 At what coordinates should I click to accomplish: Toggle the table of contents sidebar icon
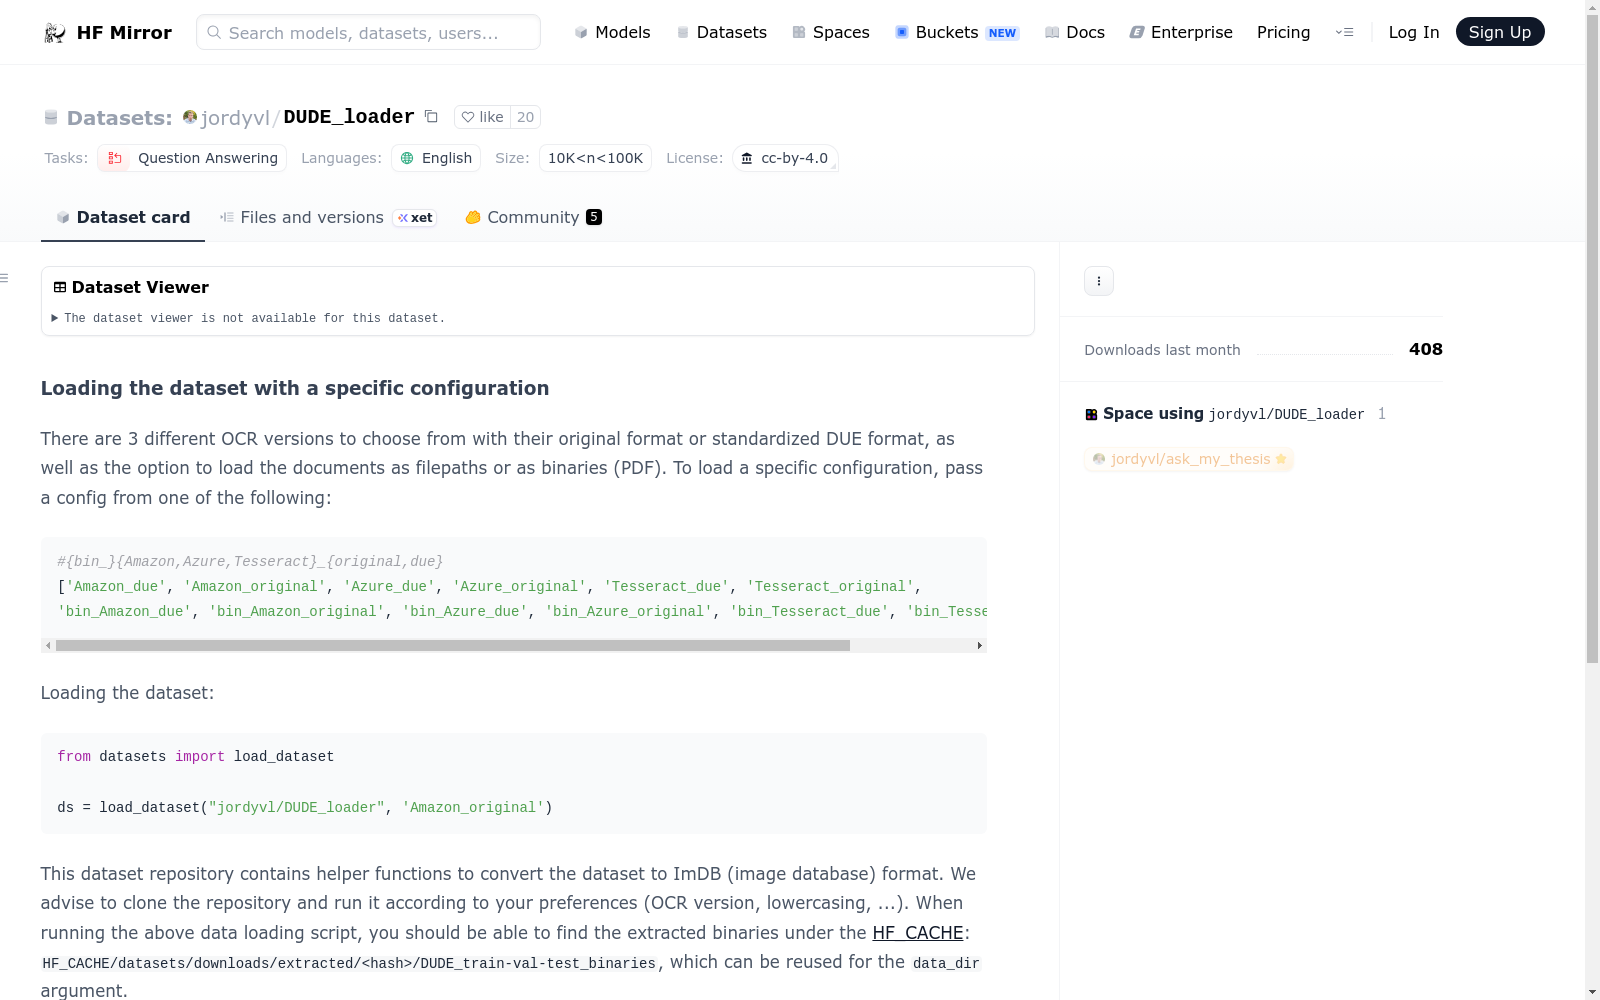tap(4, 278)
